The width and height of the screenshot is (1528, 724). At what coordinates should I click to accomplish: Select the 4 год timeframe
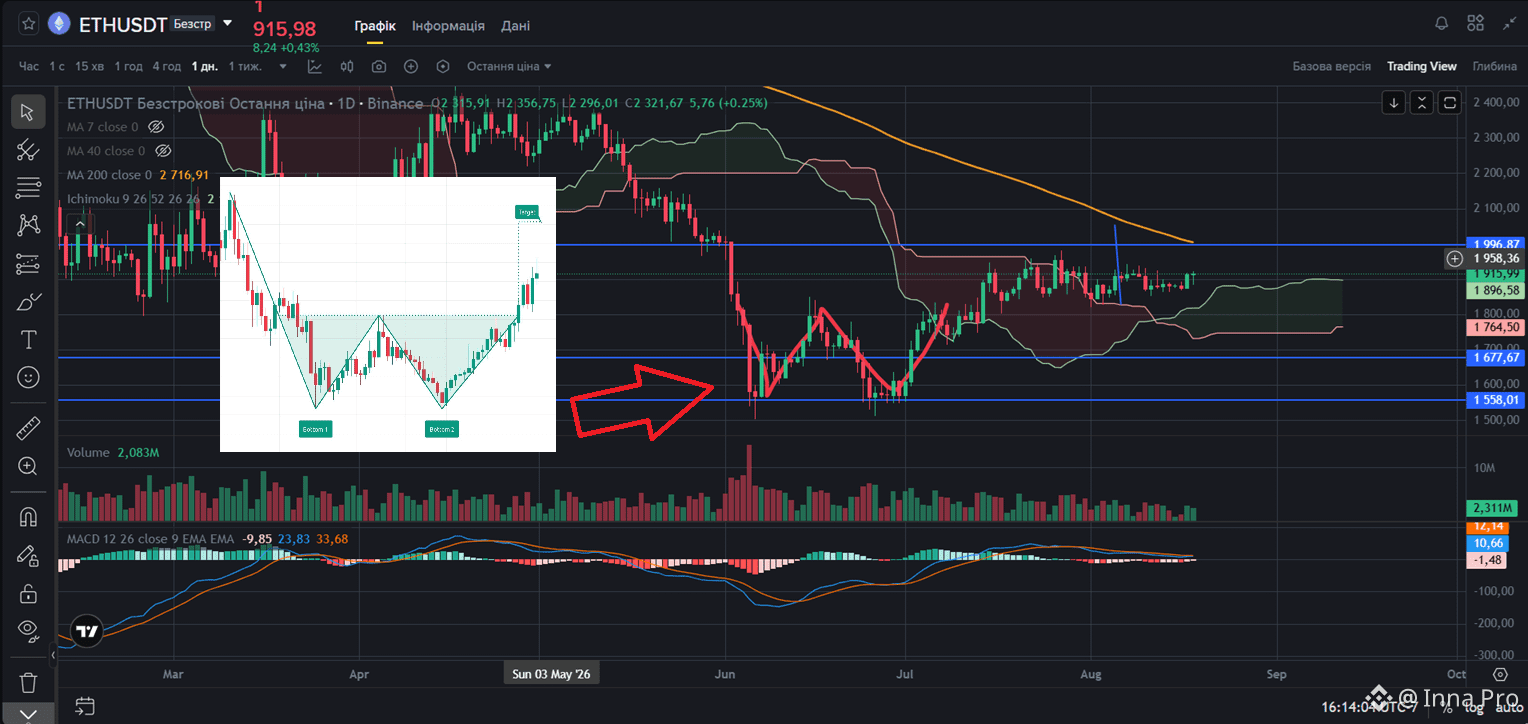[x=166, y=66]
